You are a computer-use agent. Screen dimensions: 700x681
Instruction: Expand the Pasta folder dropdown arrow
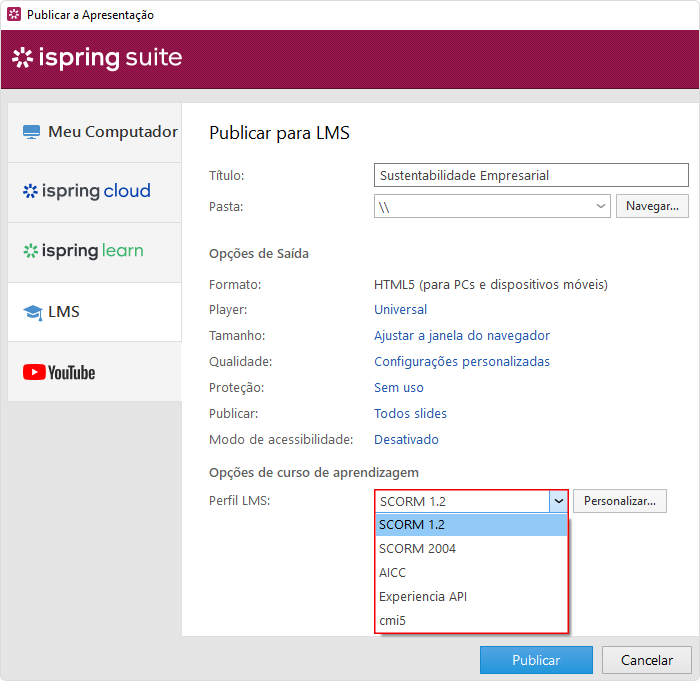click(x=601, y=206)
